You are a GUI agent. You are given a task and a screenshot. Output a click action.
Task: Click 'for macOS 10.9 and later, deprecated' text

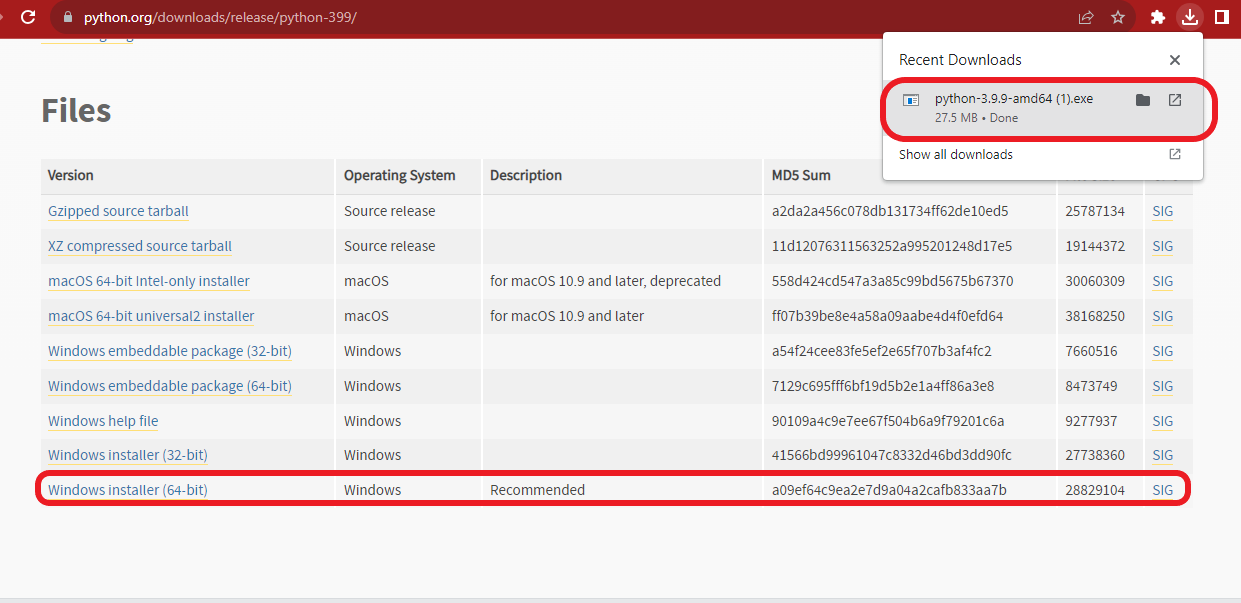click(x=605, y=281)
